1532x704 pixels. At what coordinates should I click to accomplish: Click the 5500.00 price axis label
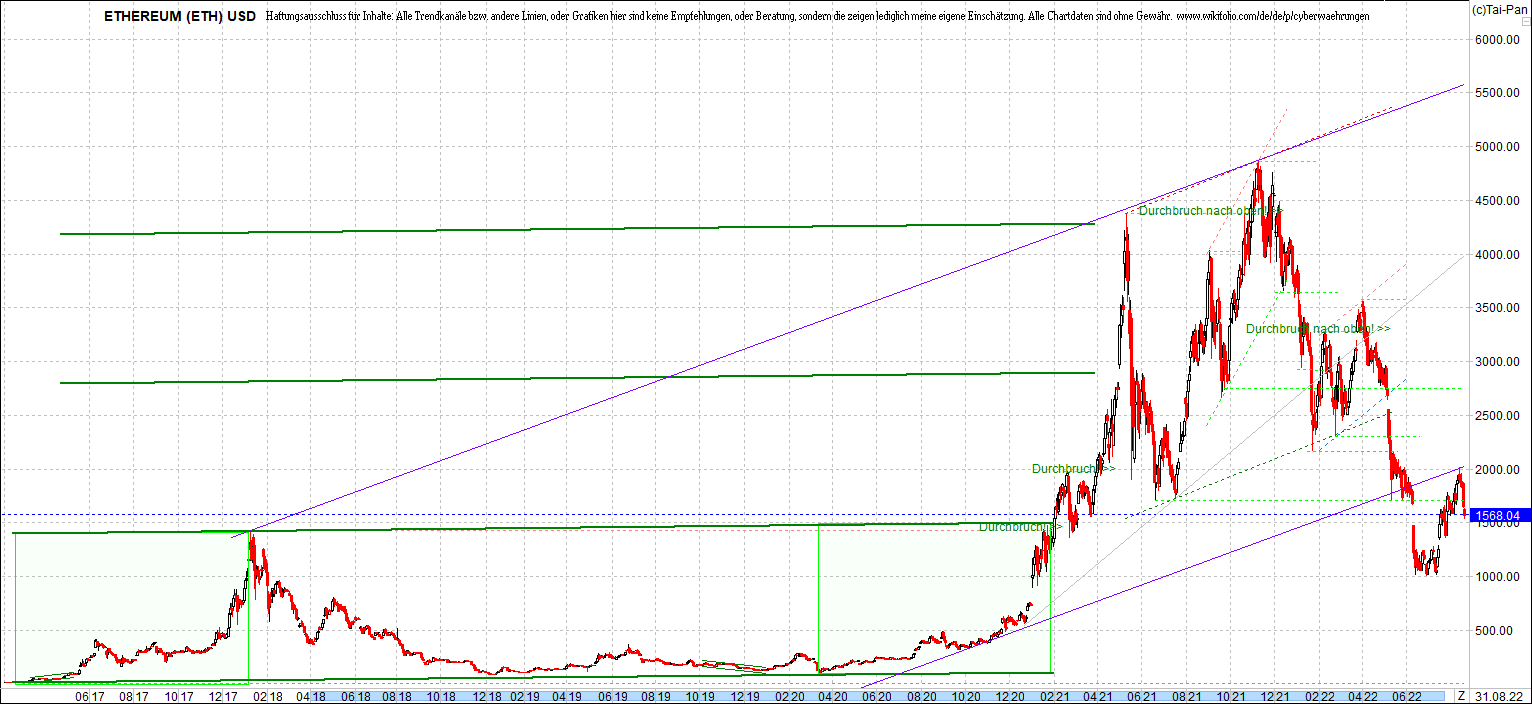click(x=1496, y=93)
